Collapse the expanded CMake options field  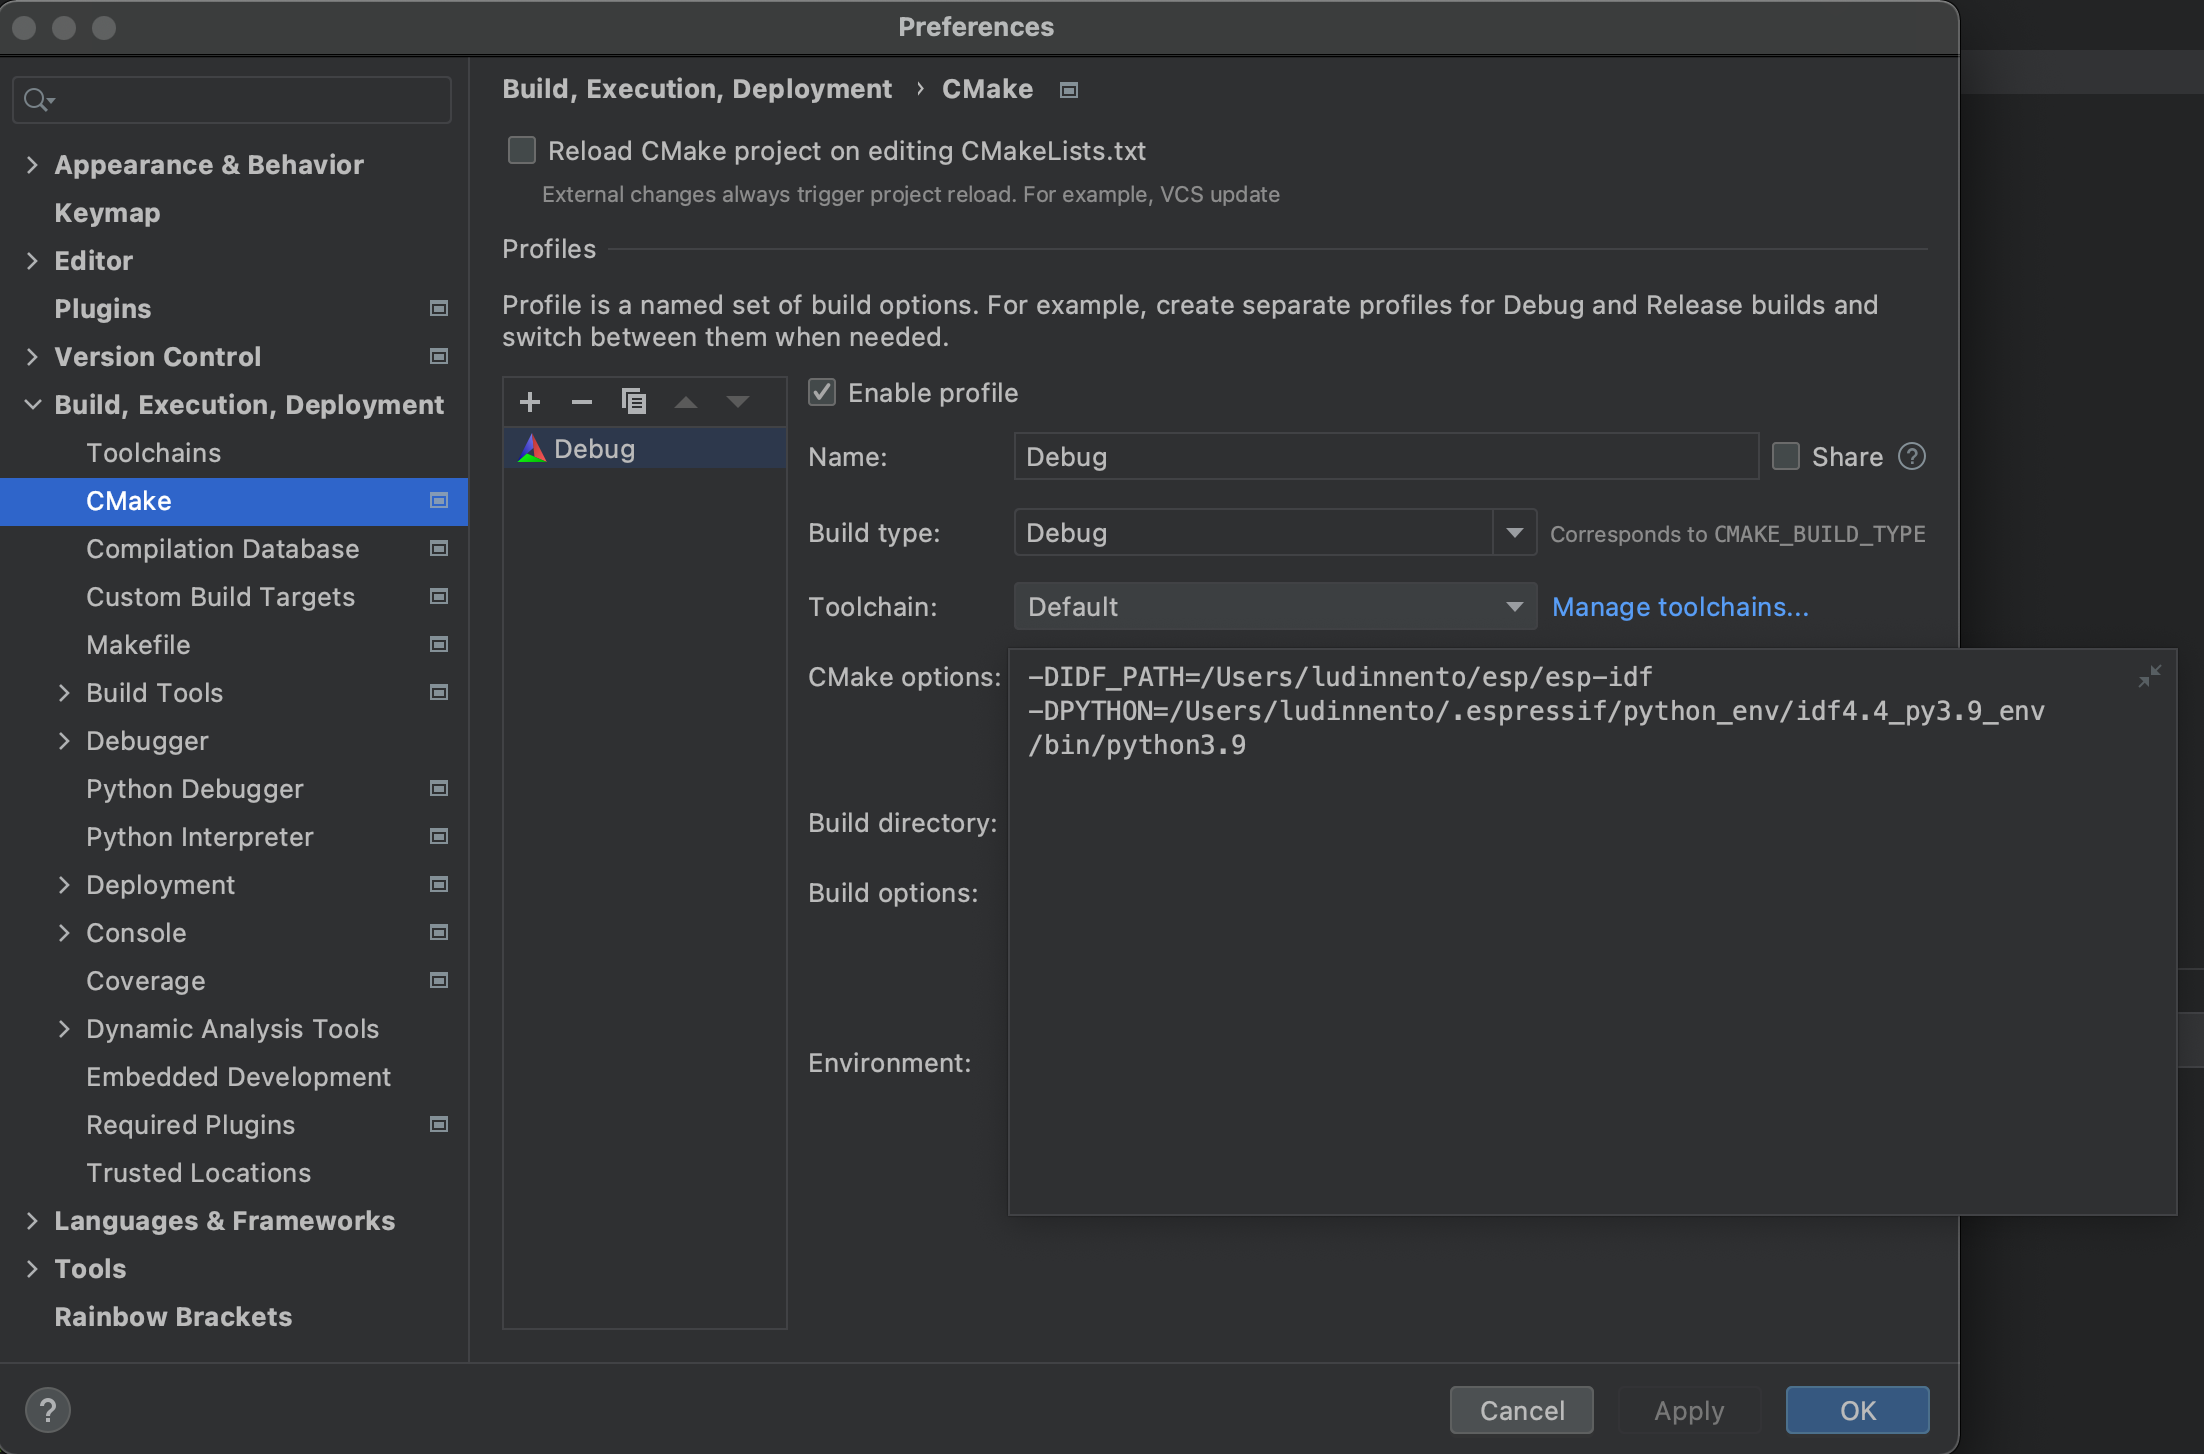pos(2149,677)
